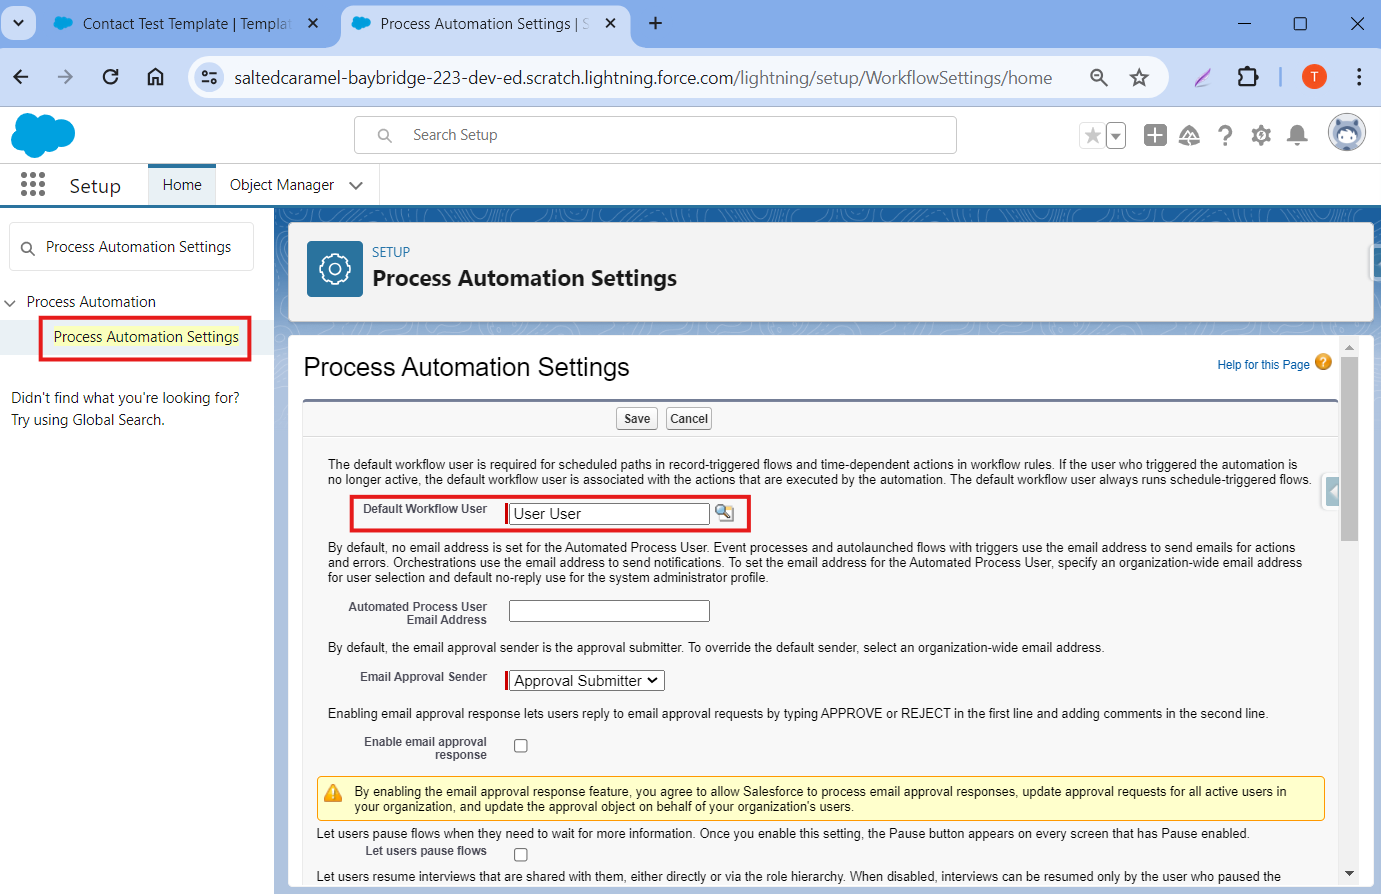This screenshot has height=894, width=1381.
Task: Enable email approval response checkbox
Action: (x=521, y=746)
